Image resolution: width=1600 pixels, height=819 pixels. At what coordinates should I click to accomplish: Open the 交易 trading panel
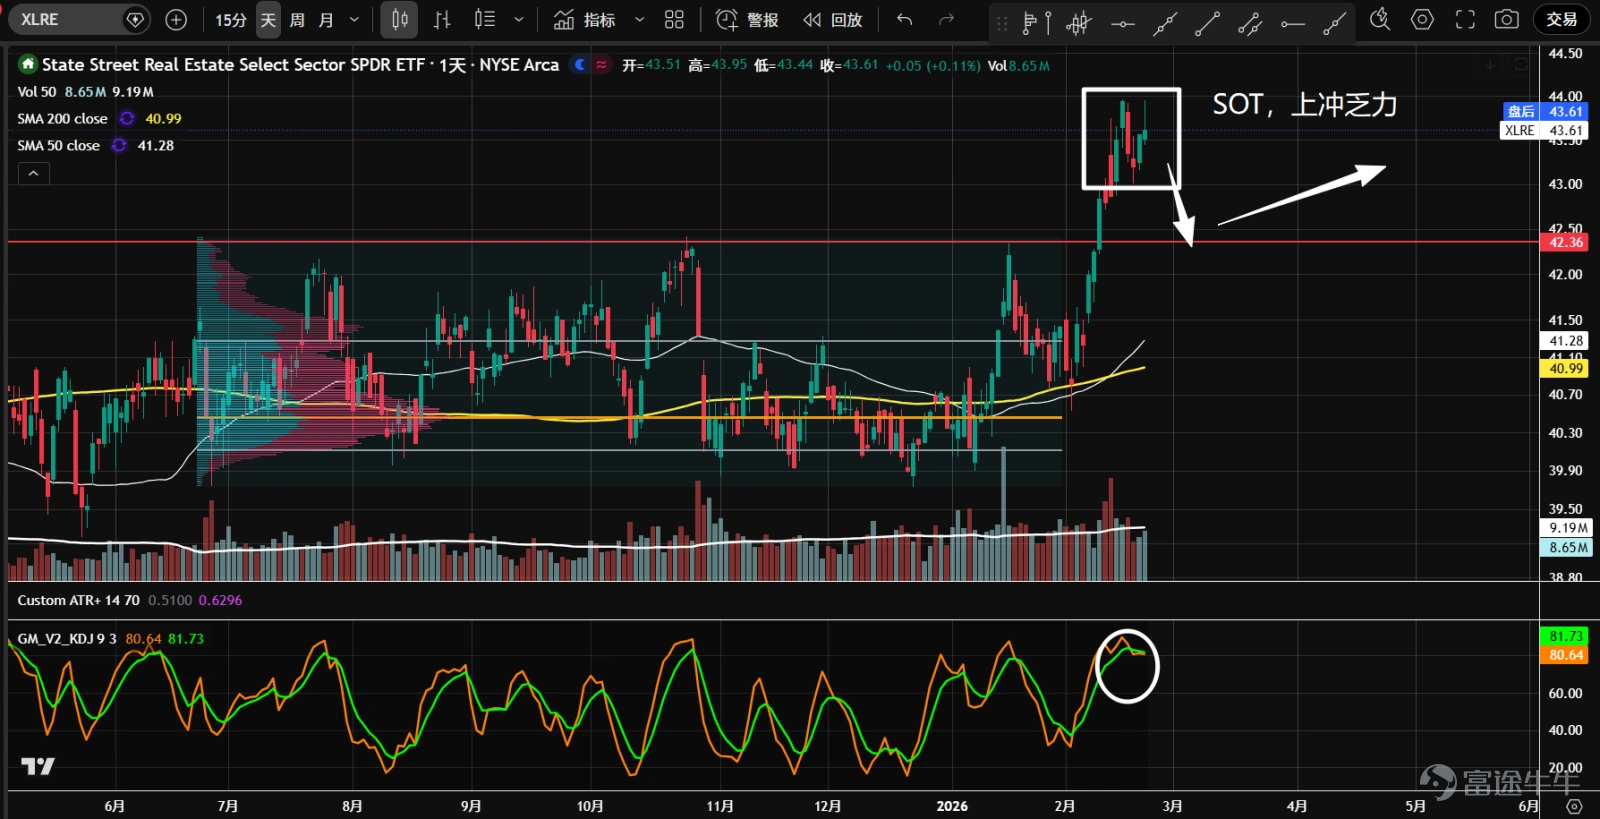click(1562, 19)
